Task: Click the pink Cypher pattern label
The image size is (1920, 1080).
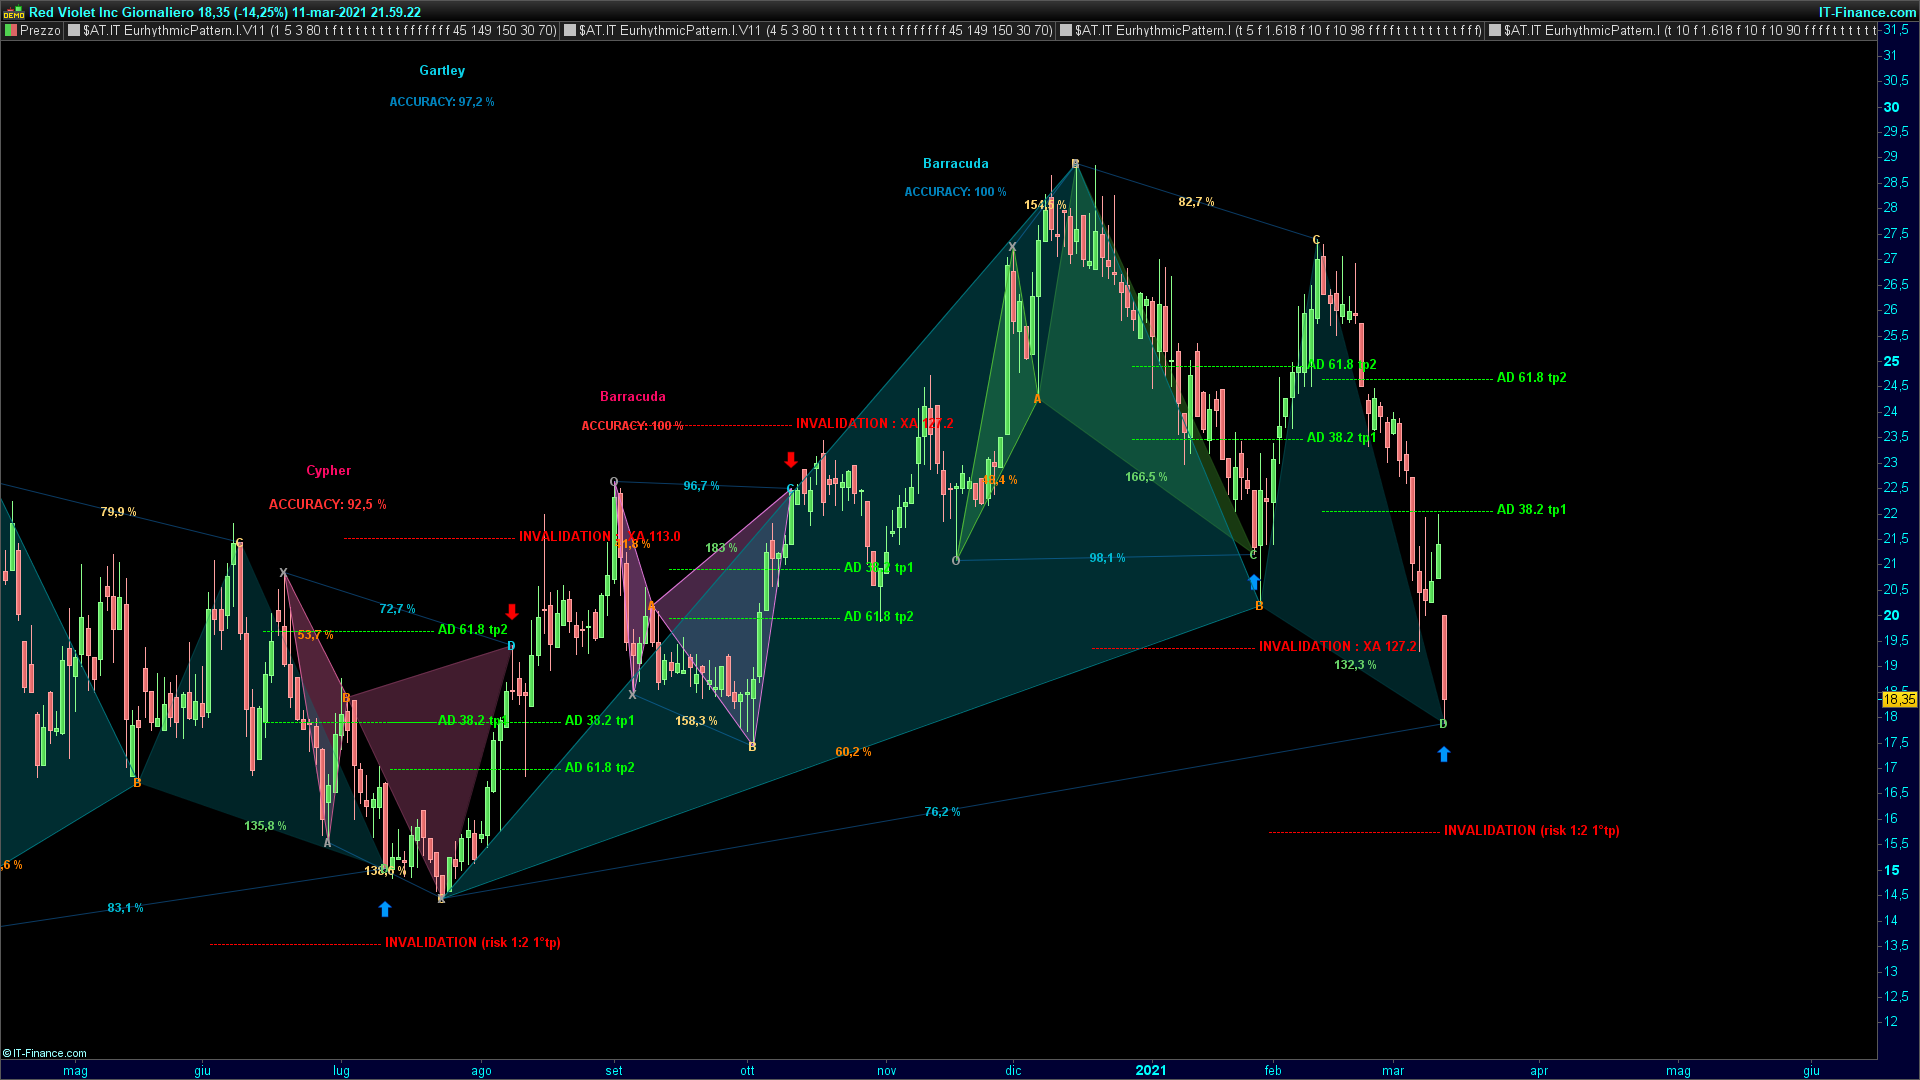Action: coord(328,470)
